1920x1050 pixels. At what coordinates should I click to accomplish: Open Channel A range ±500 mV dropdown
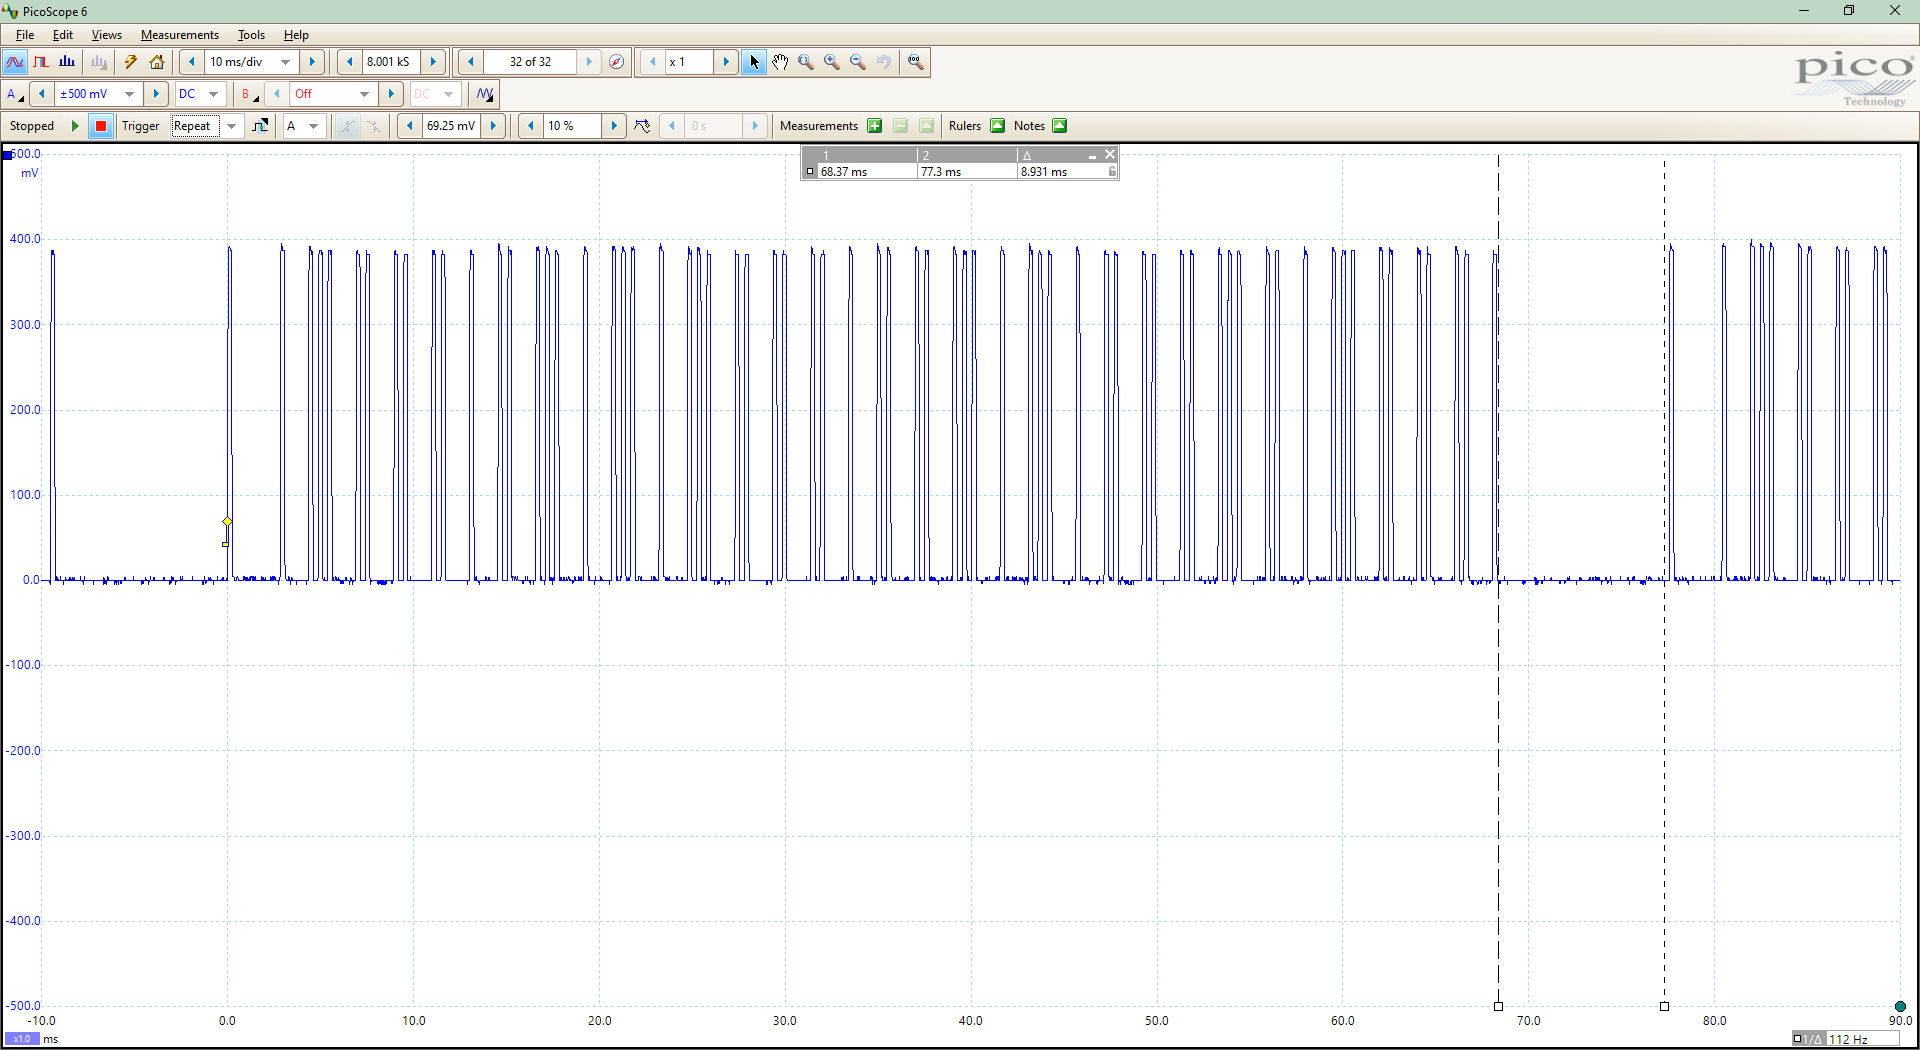coord(129,94)
